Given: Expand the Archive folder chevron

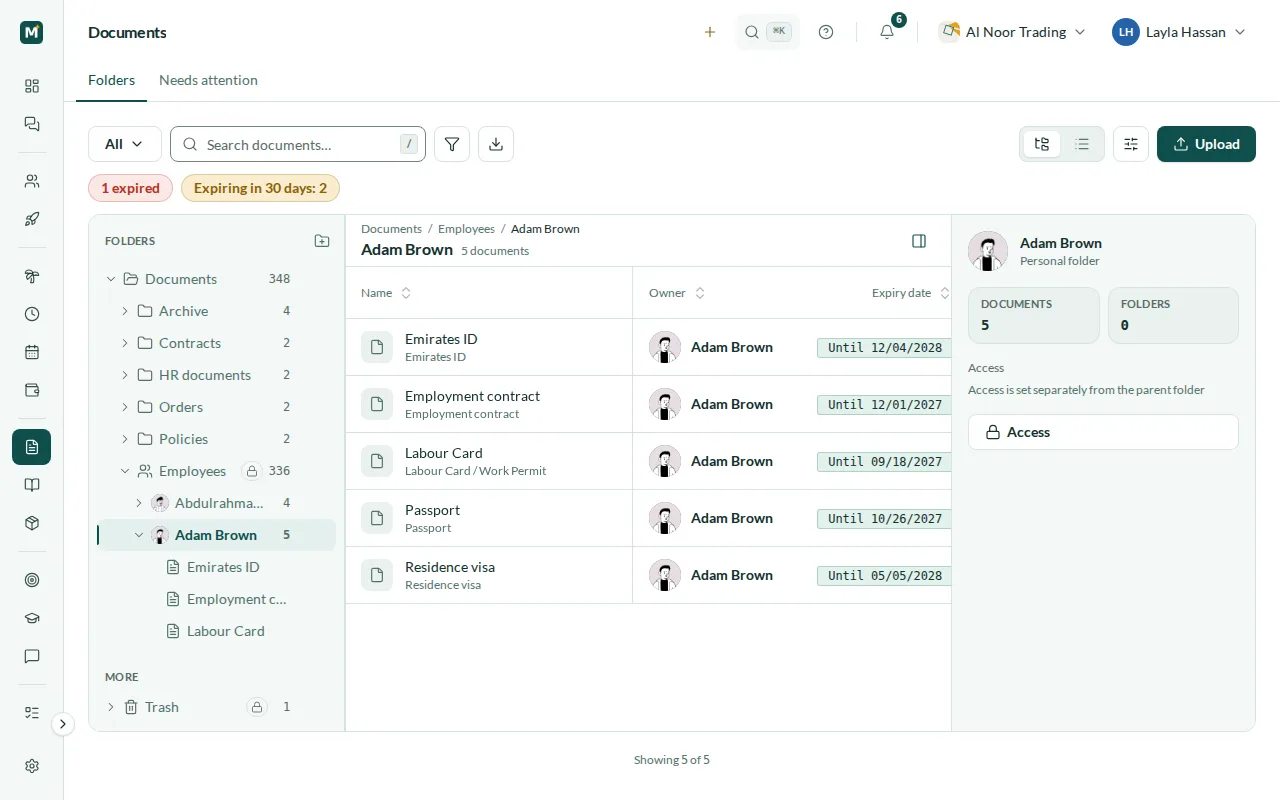Looking at the screenshot, I should click(125, 311).
